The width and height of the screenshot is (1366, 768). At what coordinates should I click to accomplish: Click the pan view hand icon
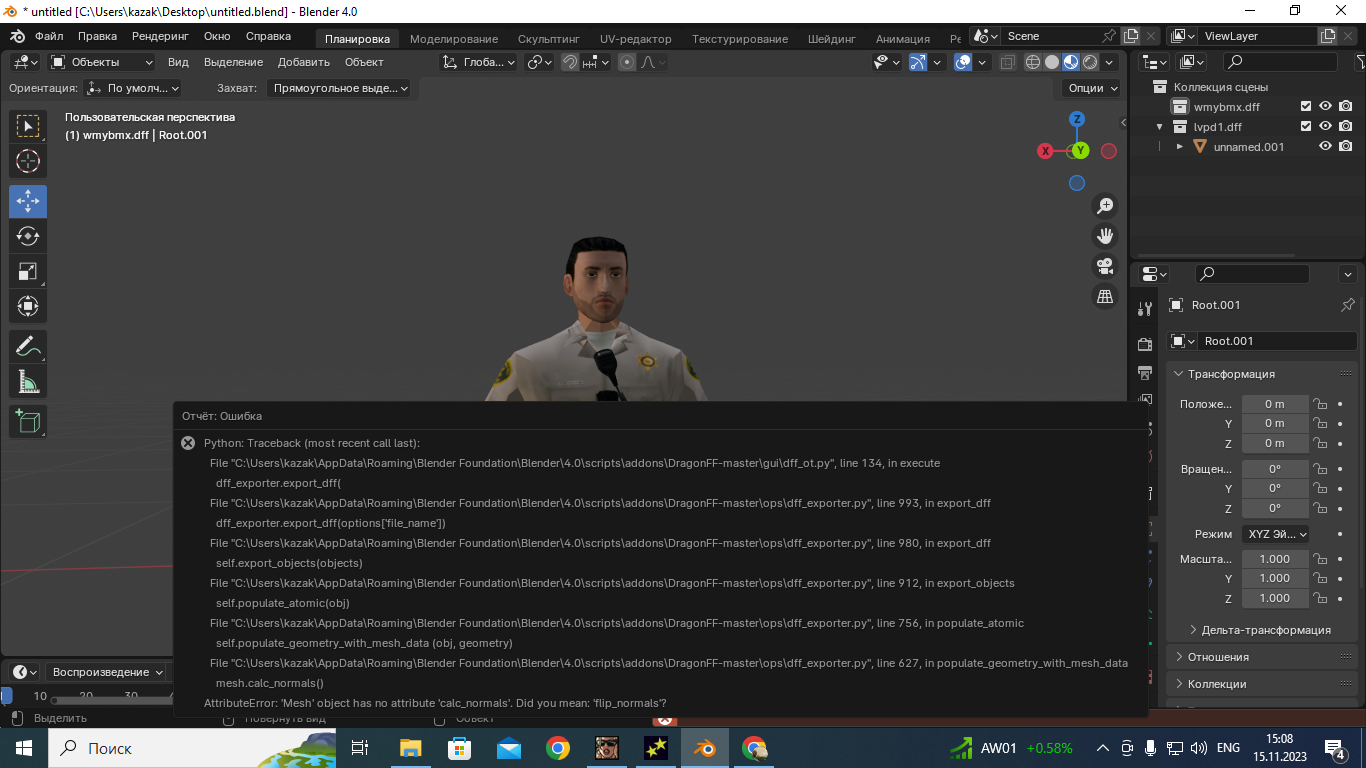(1105, 236)
